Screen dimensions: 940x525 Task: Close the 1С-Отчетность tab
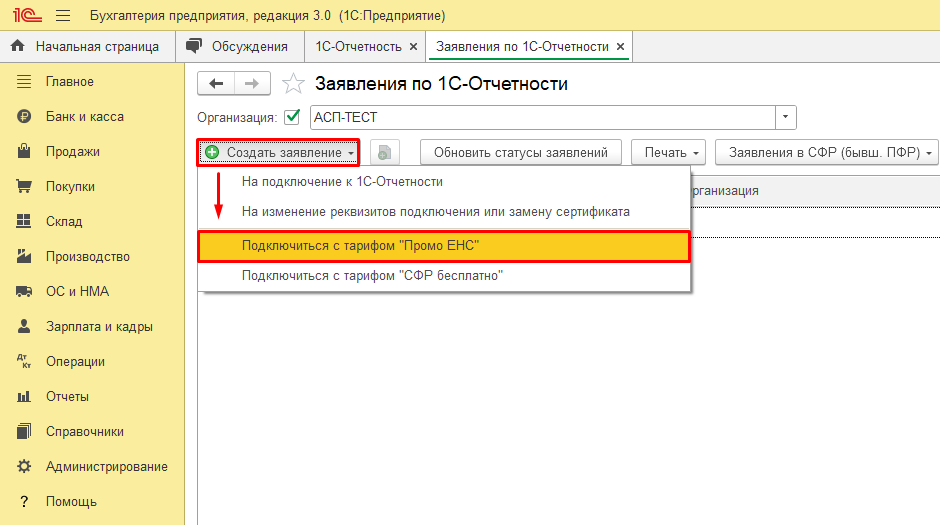point(413,47)
